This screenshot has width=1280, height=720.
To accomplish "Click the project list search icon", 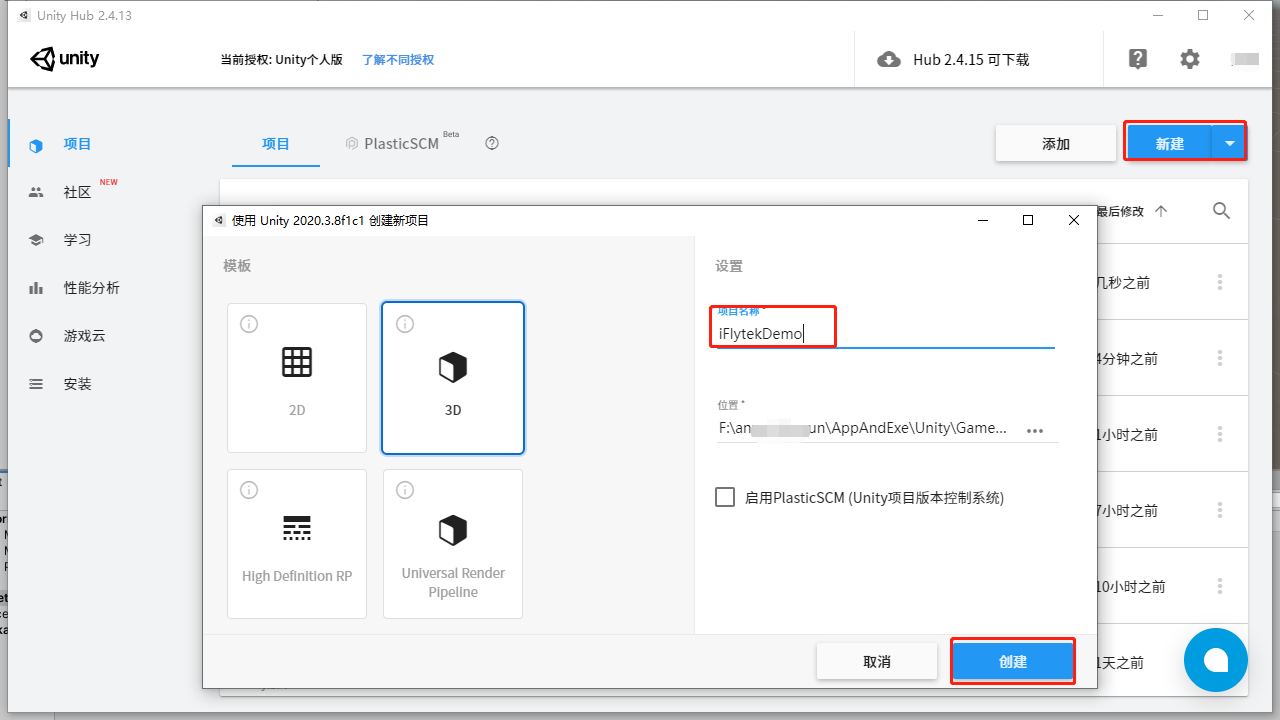I will (1221, 211).
